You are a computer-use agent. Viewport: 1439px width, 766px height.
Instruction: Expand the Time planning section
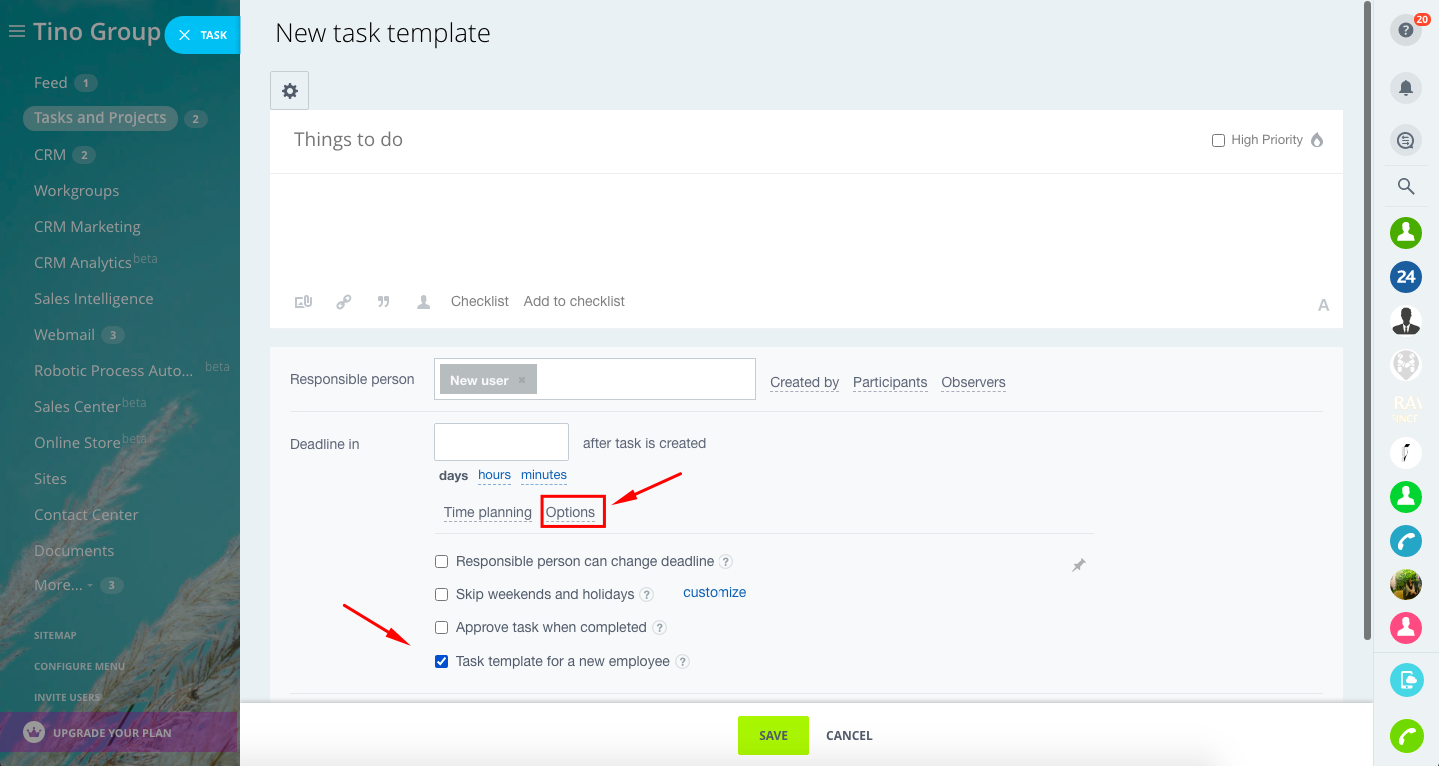click(488, 512)
